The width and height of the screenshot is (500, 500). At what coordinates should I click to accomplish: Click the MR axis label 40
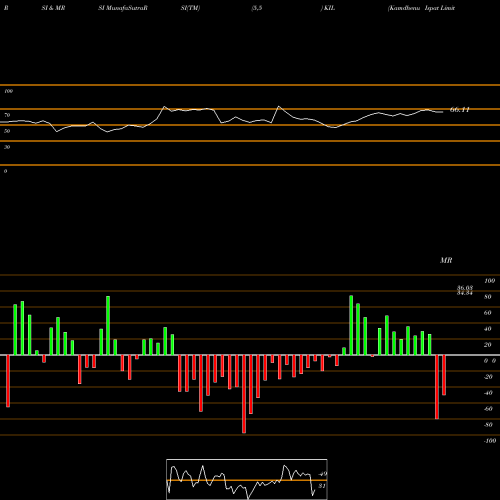pyautogui.click(x=488, y=329)
